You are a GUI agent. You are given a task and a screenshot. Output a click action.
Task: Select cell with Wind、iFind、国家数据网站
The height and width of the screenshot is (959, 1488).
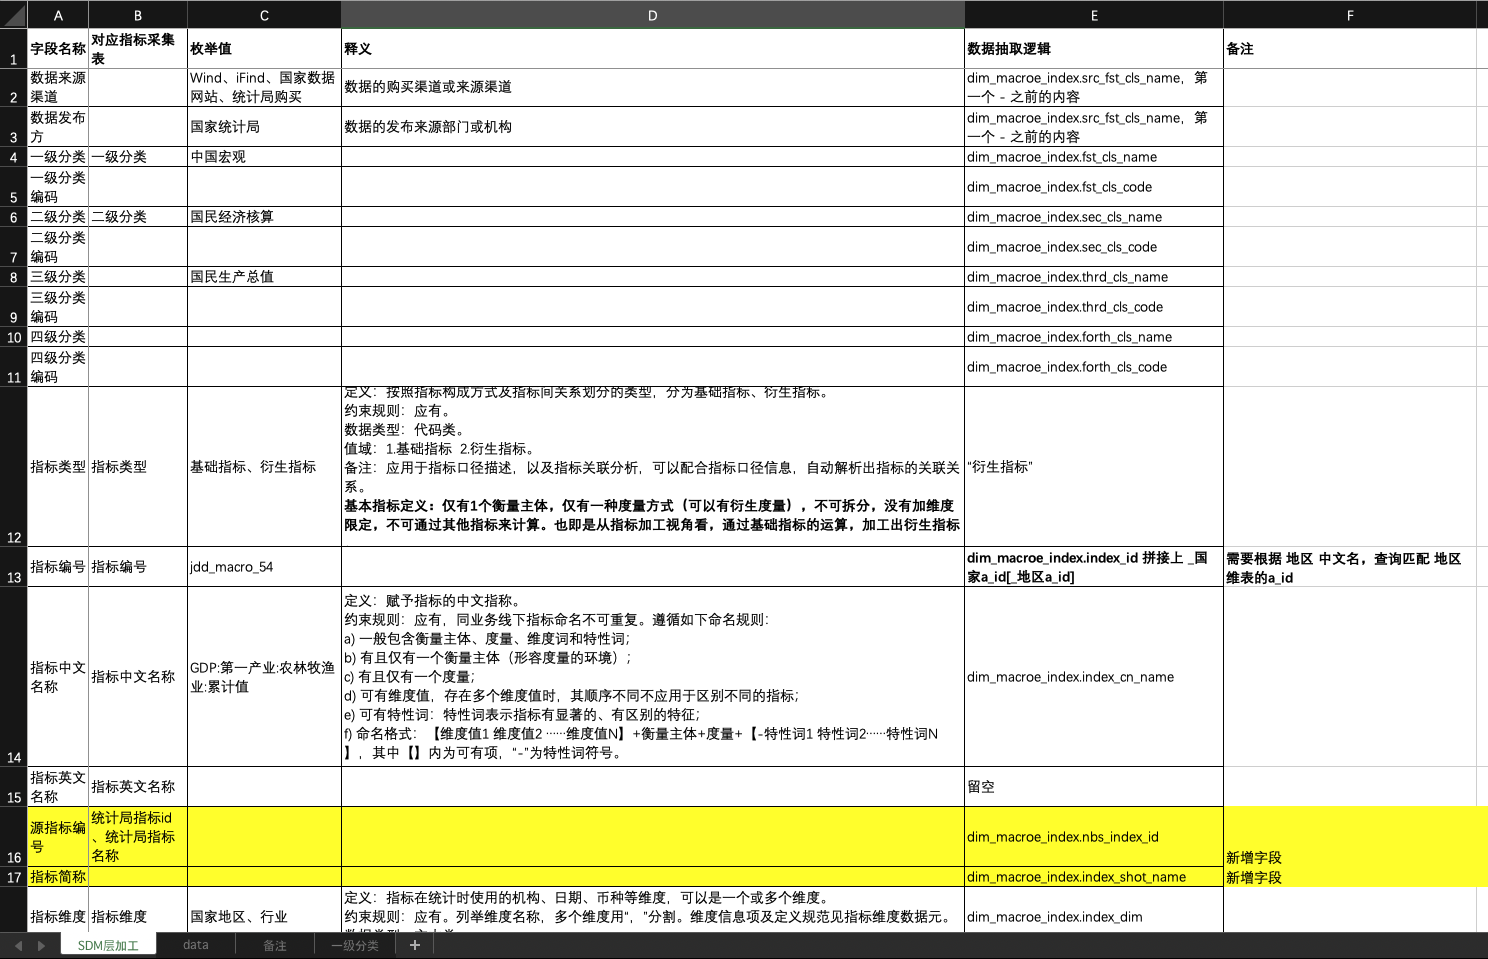pos(264,87)
